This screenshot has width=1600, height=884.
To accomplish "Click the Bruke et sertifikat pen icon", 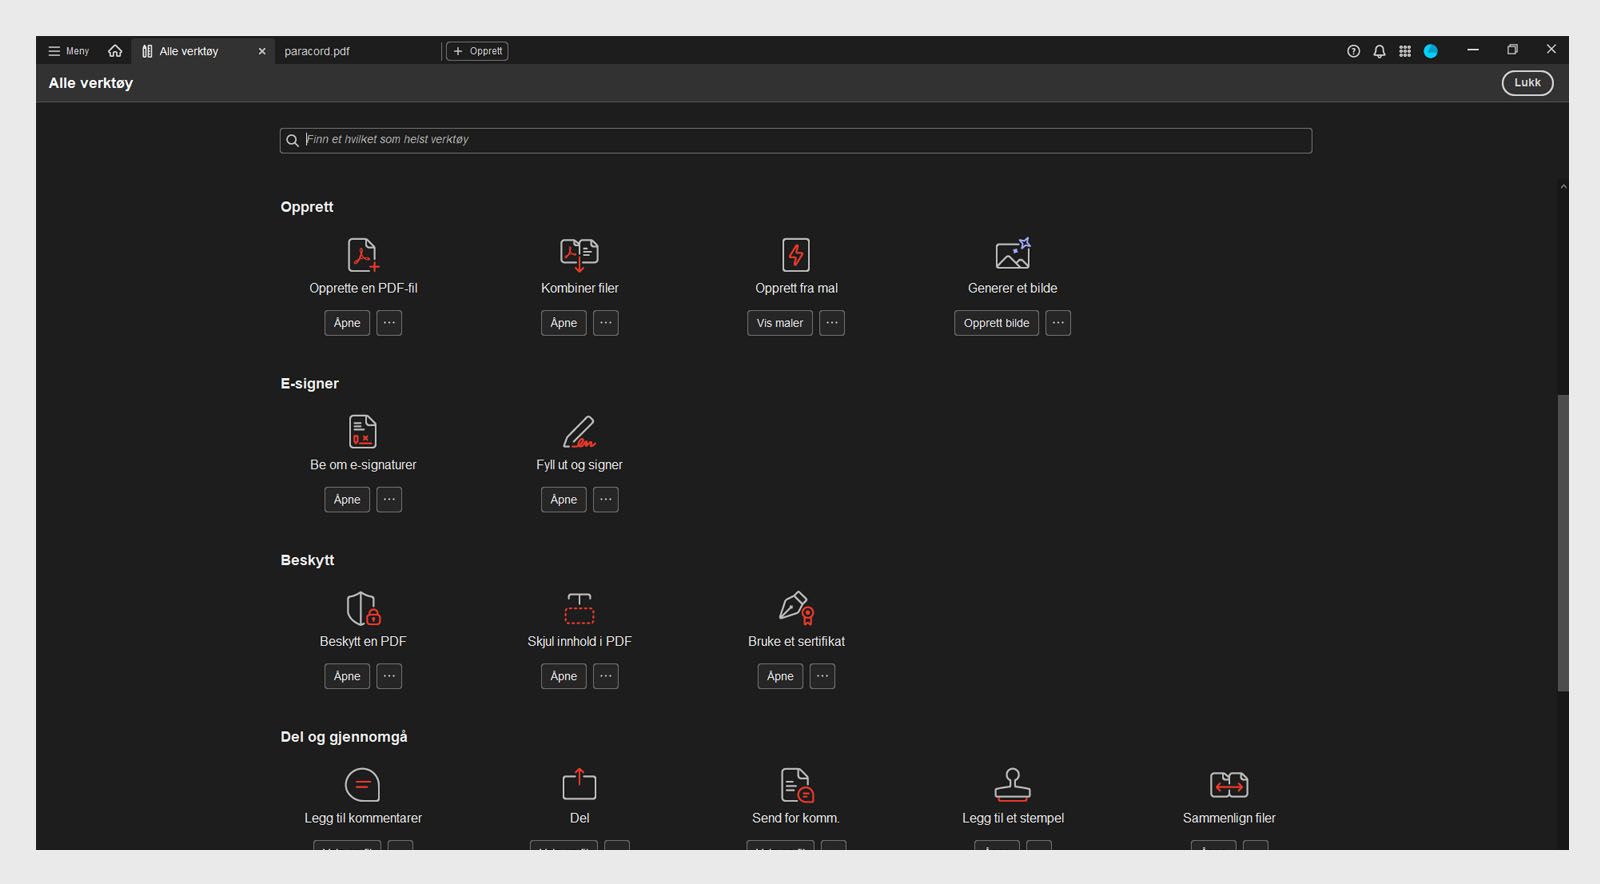I will [796, 608].
